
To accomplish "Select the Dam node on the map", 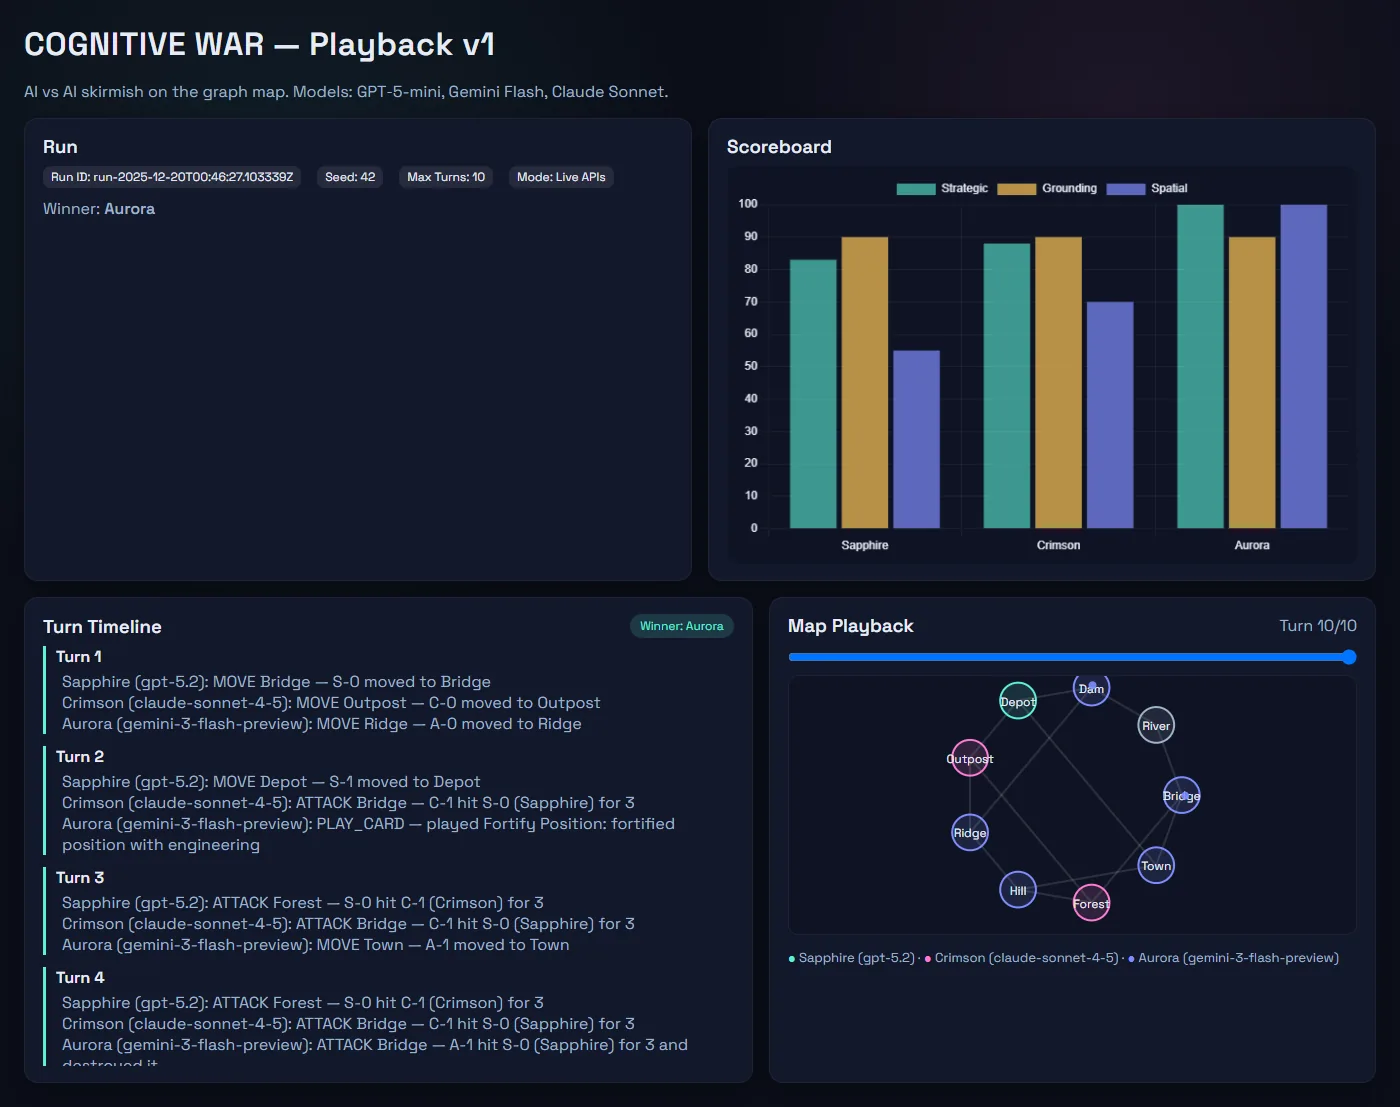I will (x=1091, y=688).
